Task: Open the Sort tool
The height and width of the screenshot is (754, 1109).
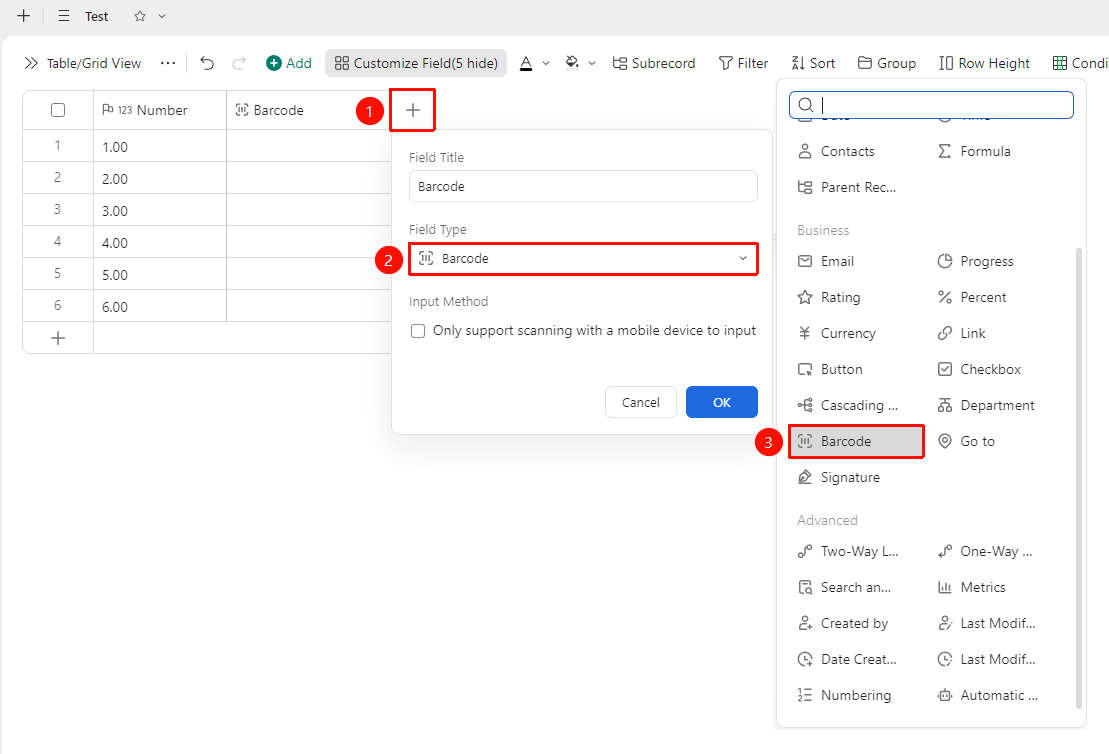Action: [813, 64]
